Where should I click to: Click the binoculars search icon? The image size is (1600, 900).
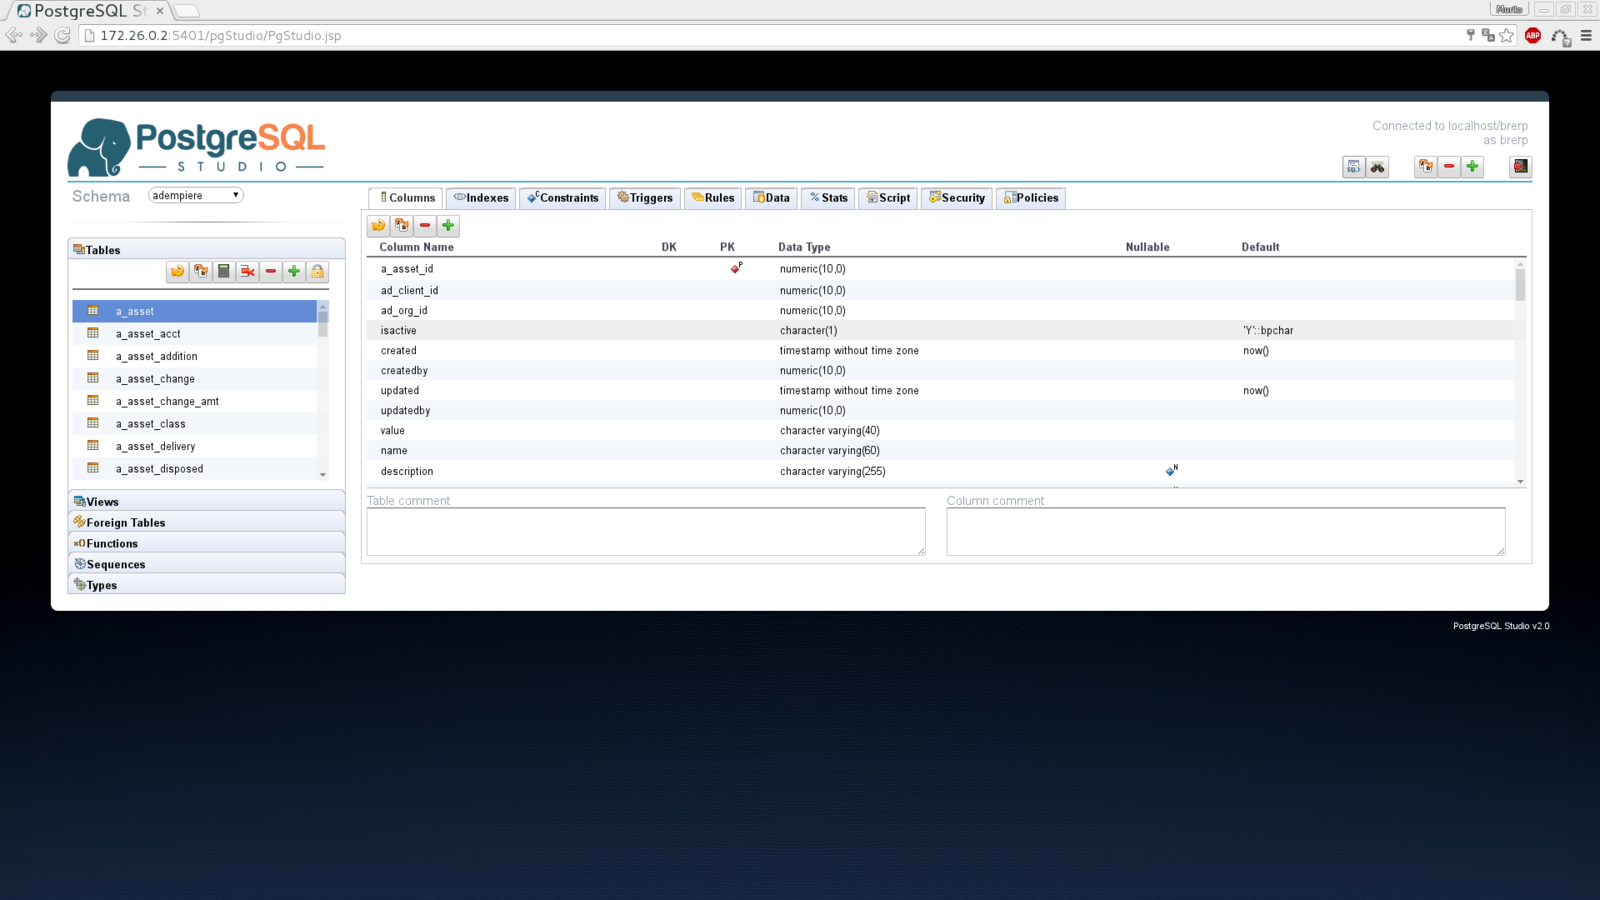[1378, 167]
